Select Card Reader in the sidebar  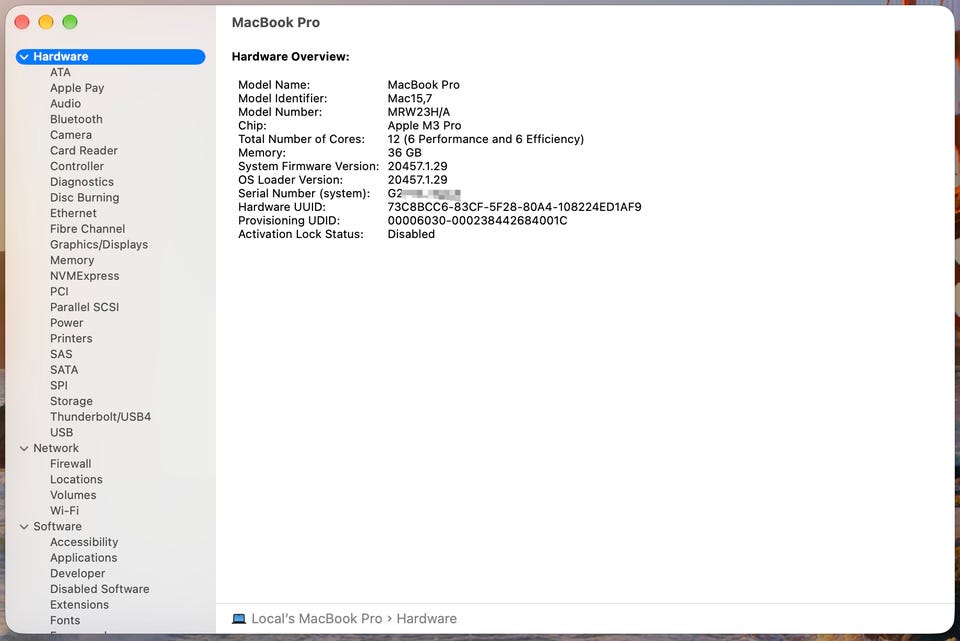pos(84,151)
